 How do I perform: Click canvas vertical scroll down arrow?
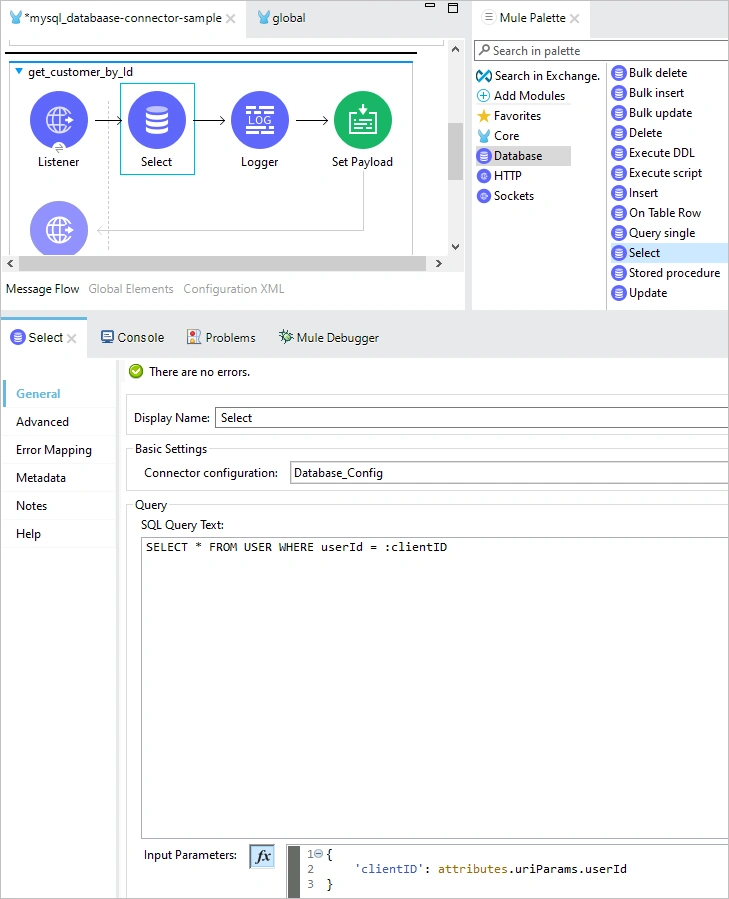click(455, 247)
